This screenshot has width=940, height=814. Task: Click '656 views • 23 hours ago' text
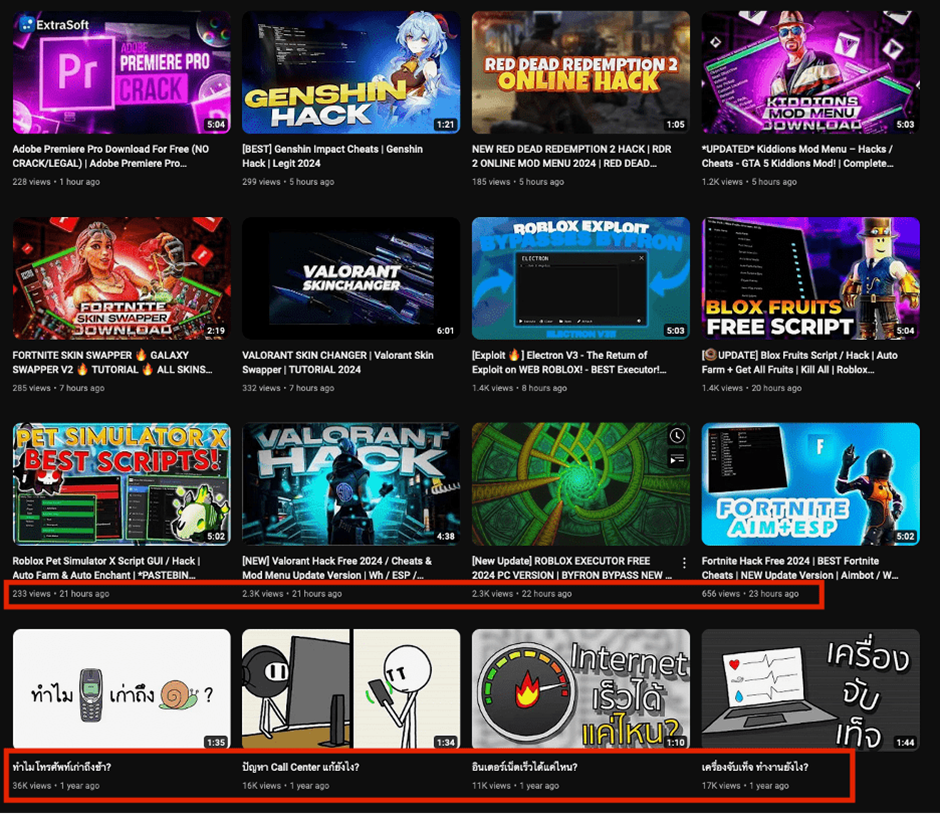click(750, 593)
